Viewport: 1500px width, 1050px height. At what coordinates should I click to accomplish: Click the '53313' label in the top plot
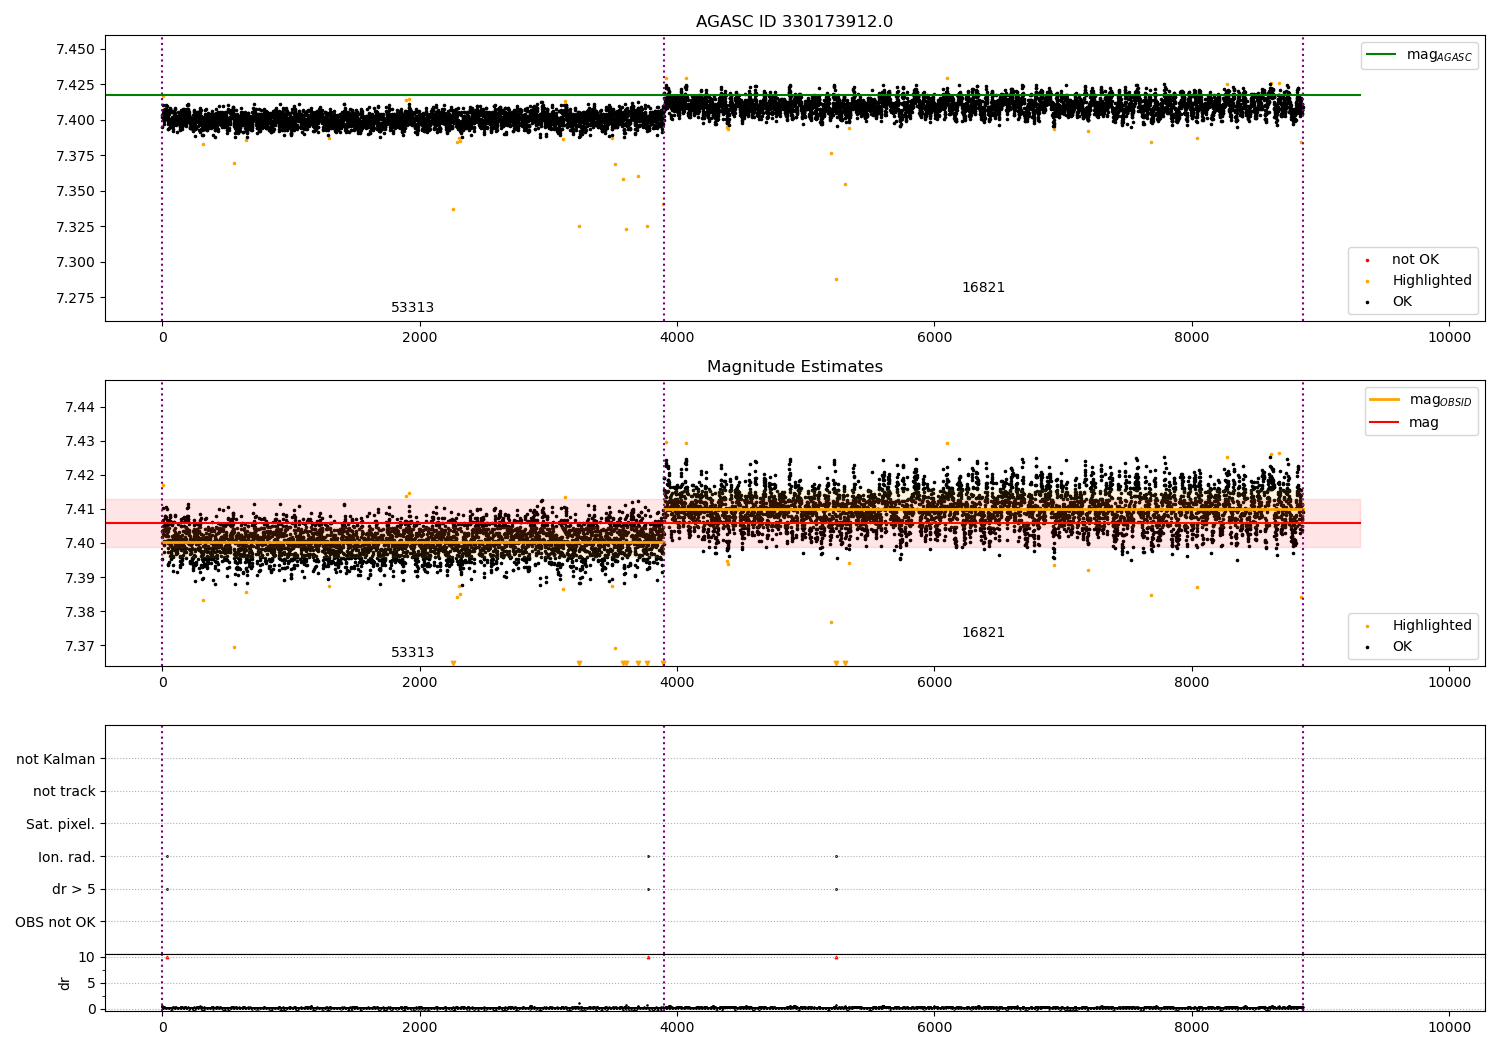(x=412, y=308)
